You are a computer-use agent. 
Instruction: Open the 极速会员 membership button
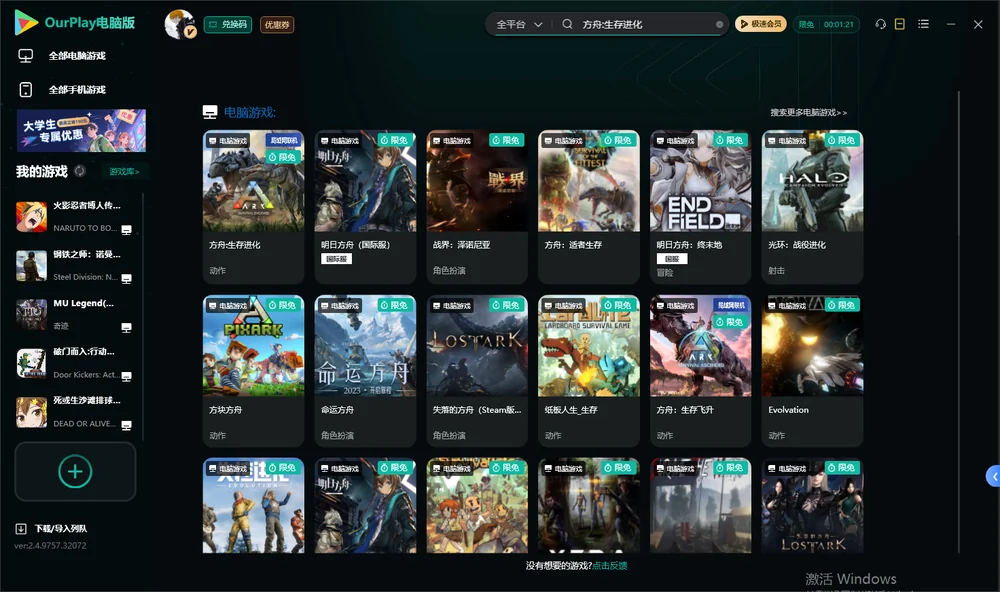(x=761, y=24)
